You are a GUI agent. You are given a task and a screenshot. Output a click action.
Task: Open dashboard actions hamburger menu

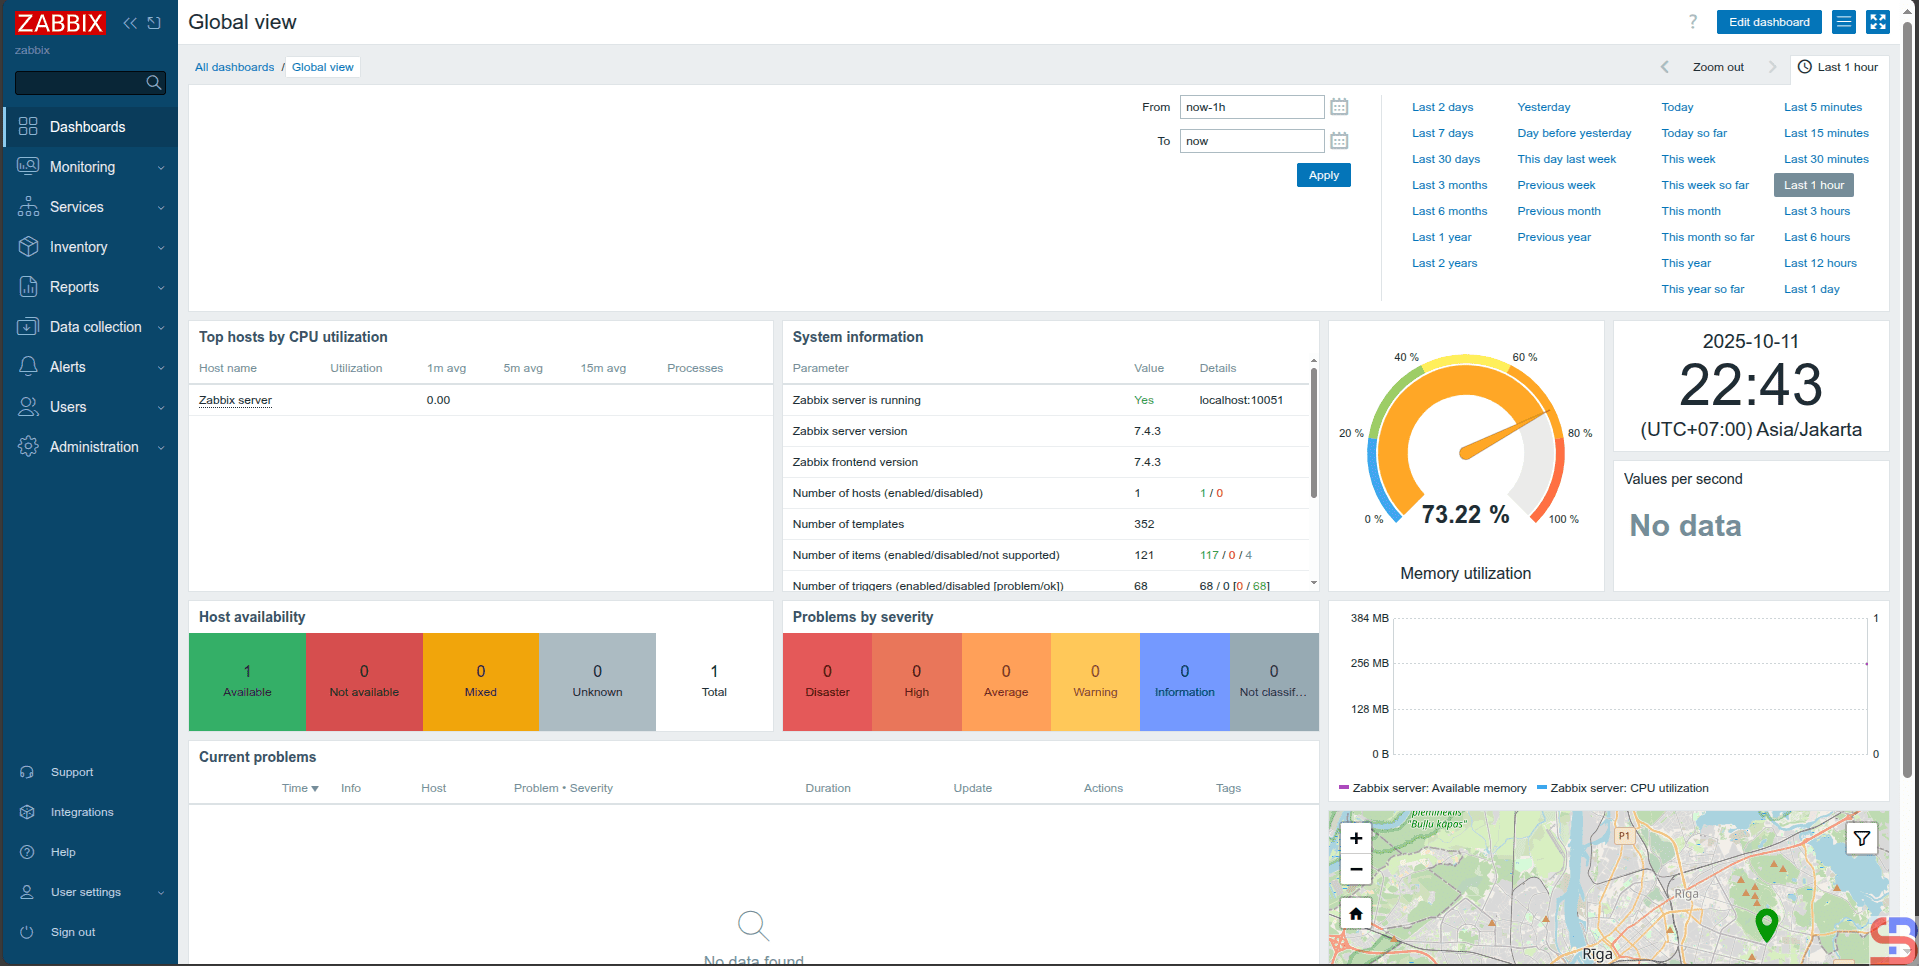coord(1844,22)
